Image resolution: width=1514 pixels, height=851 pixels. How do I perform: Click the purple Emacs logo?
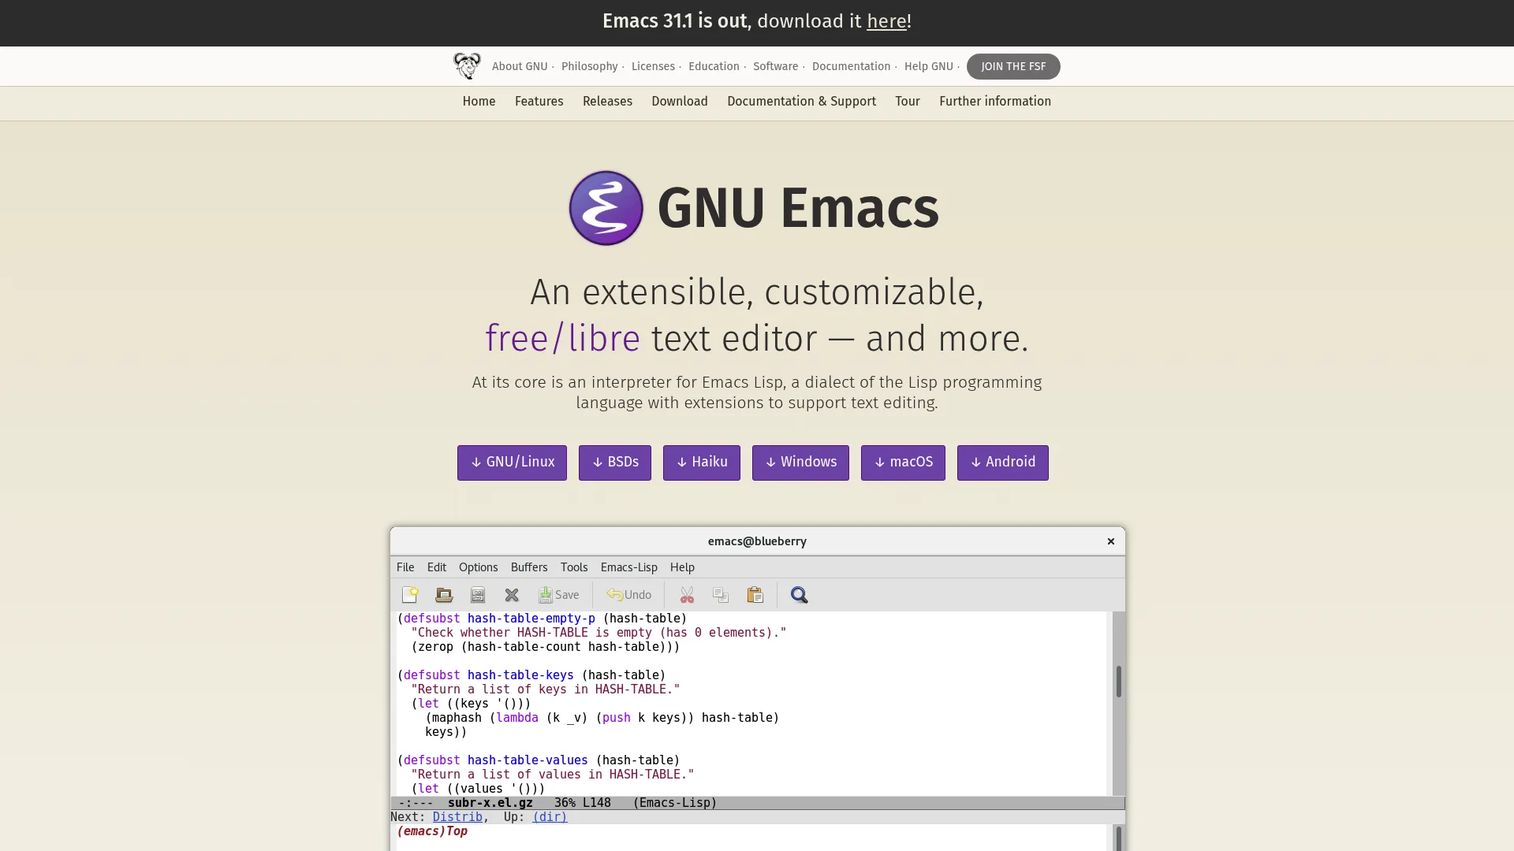pyautogui.click(x=606, y=208)
